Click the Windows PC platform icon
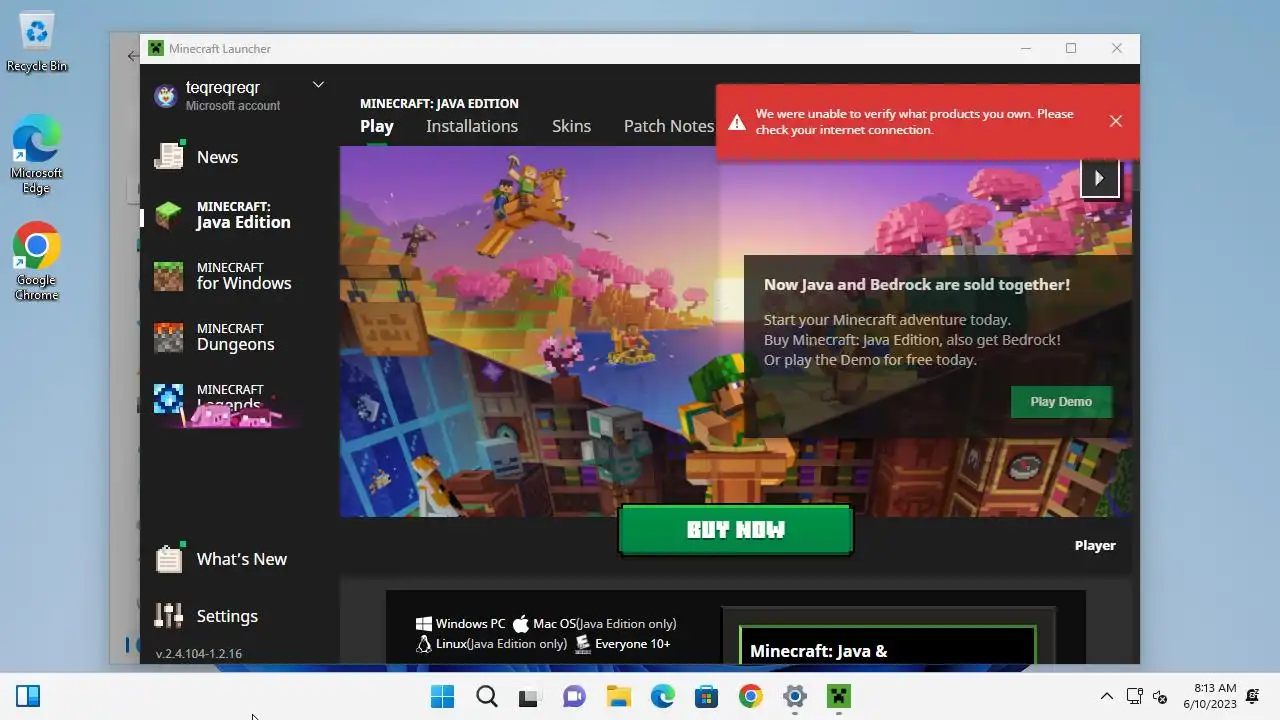Screen dimensions: 1280x720 coord(424,624)
